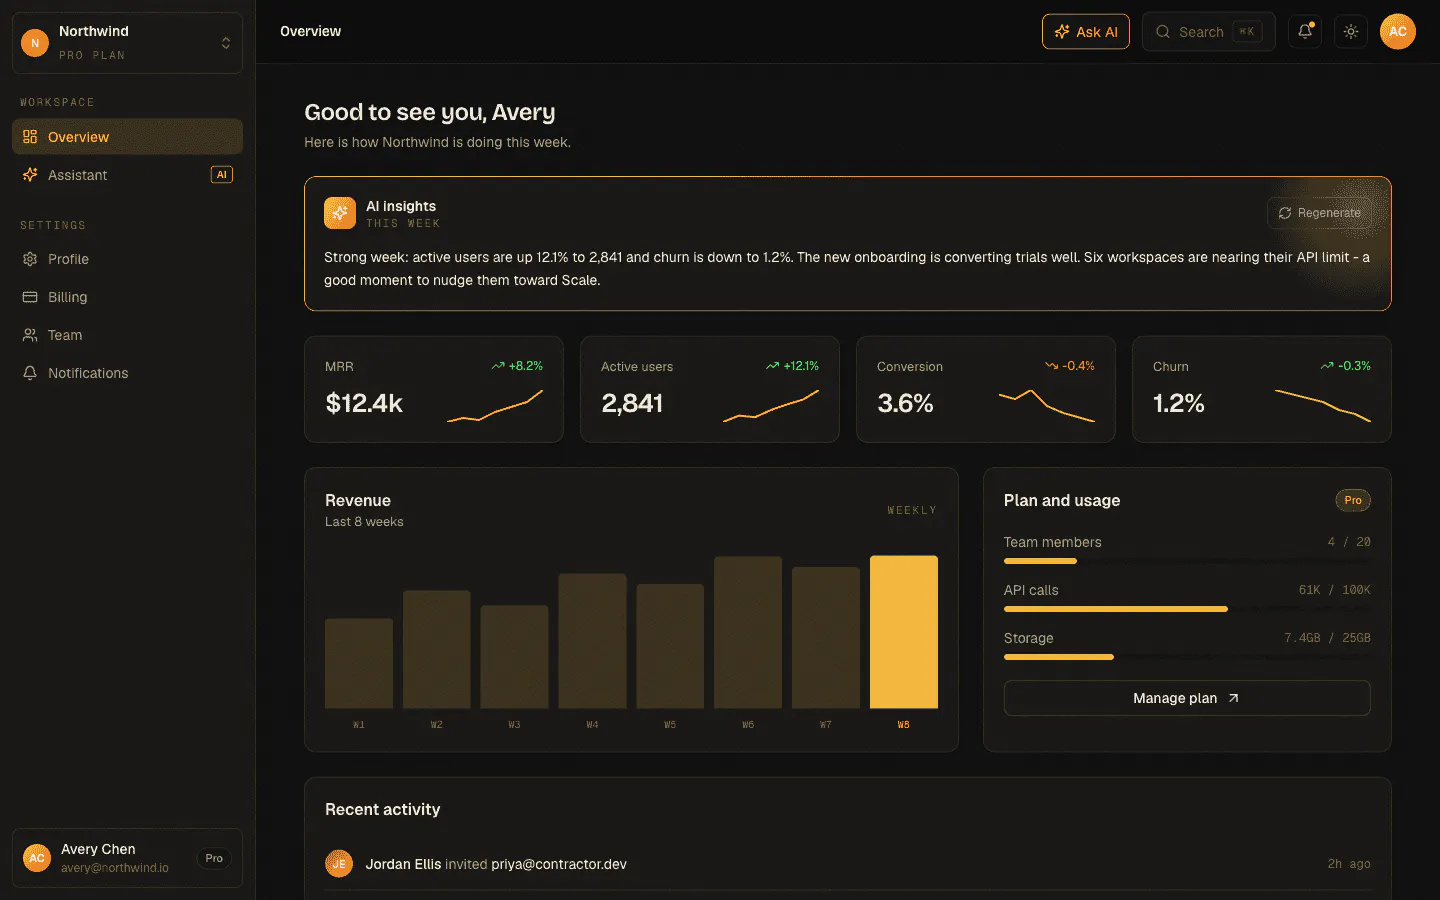Expand the Northwind workspace switcher chevron
The height and width of the screenshot is (900, 1440).
click(x=226, y=43)
